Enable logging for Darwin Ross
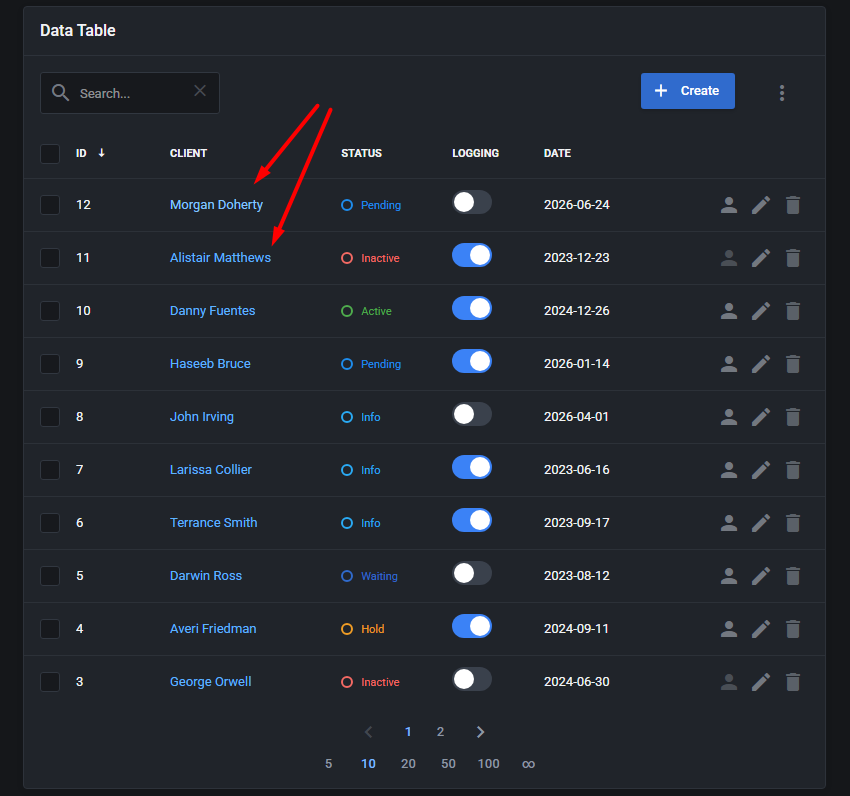Screen dimensions: 850x796 (472, 573)
